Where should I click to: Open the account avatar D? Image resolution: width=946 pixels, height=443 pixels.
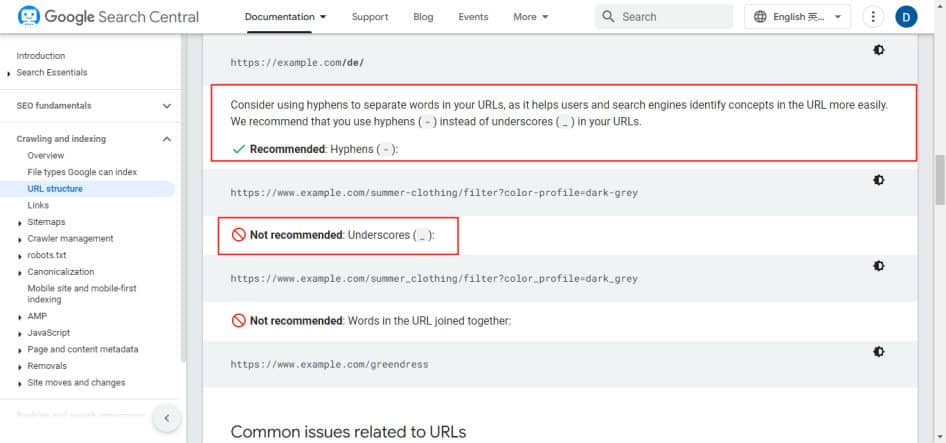tap(906, 16)
